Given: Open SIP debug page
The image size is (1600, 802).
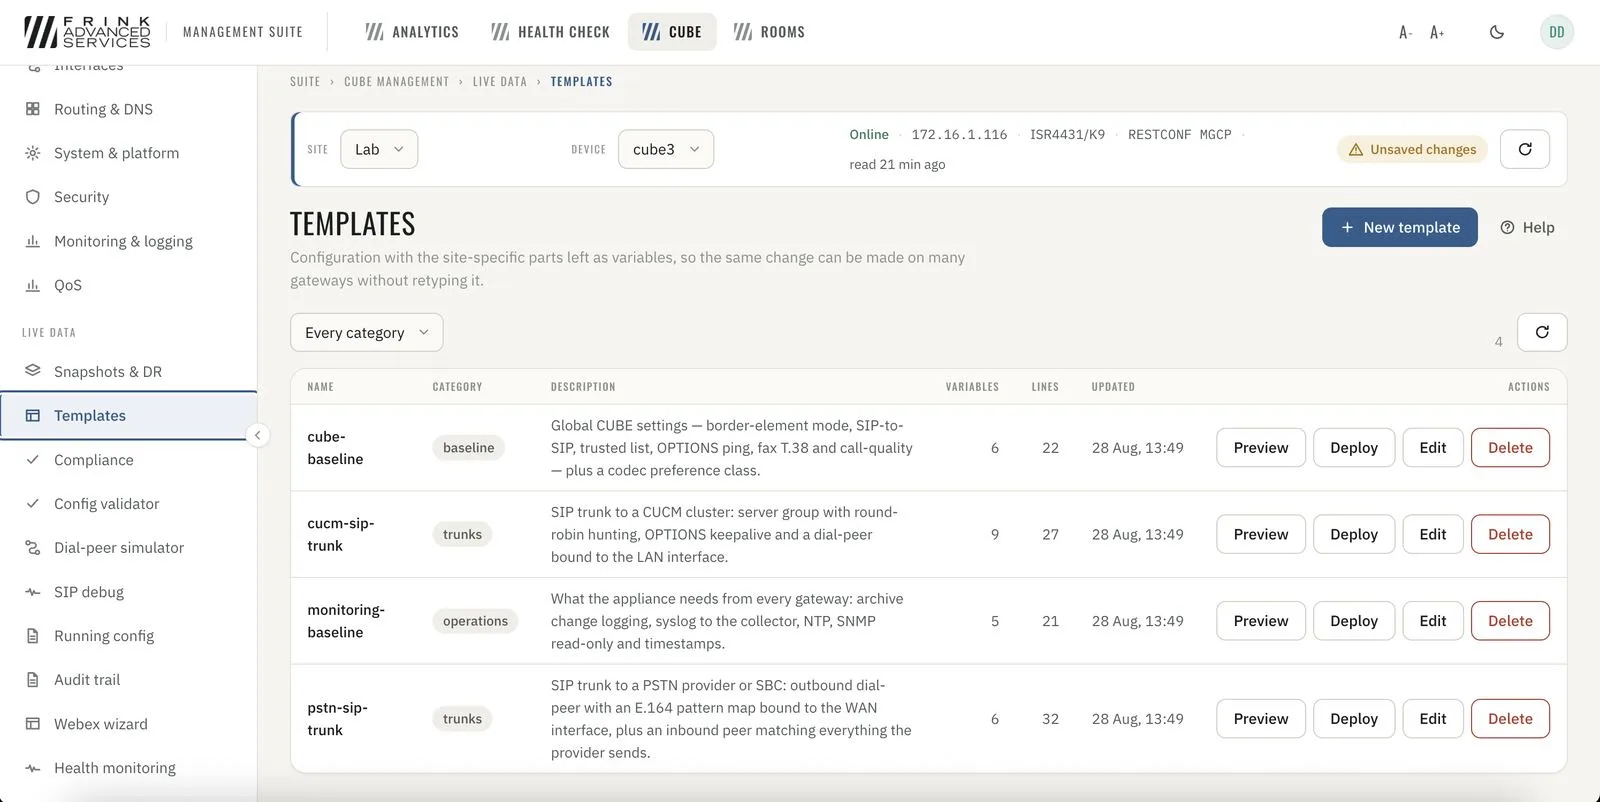Looking at the screenshot, I should point(128,592).
